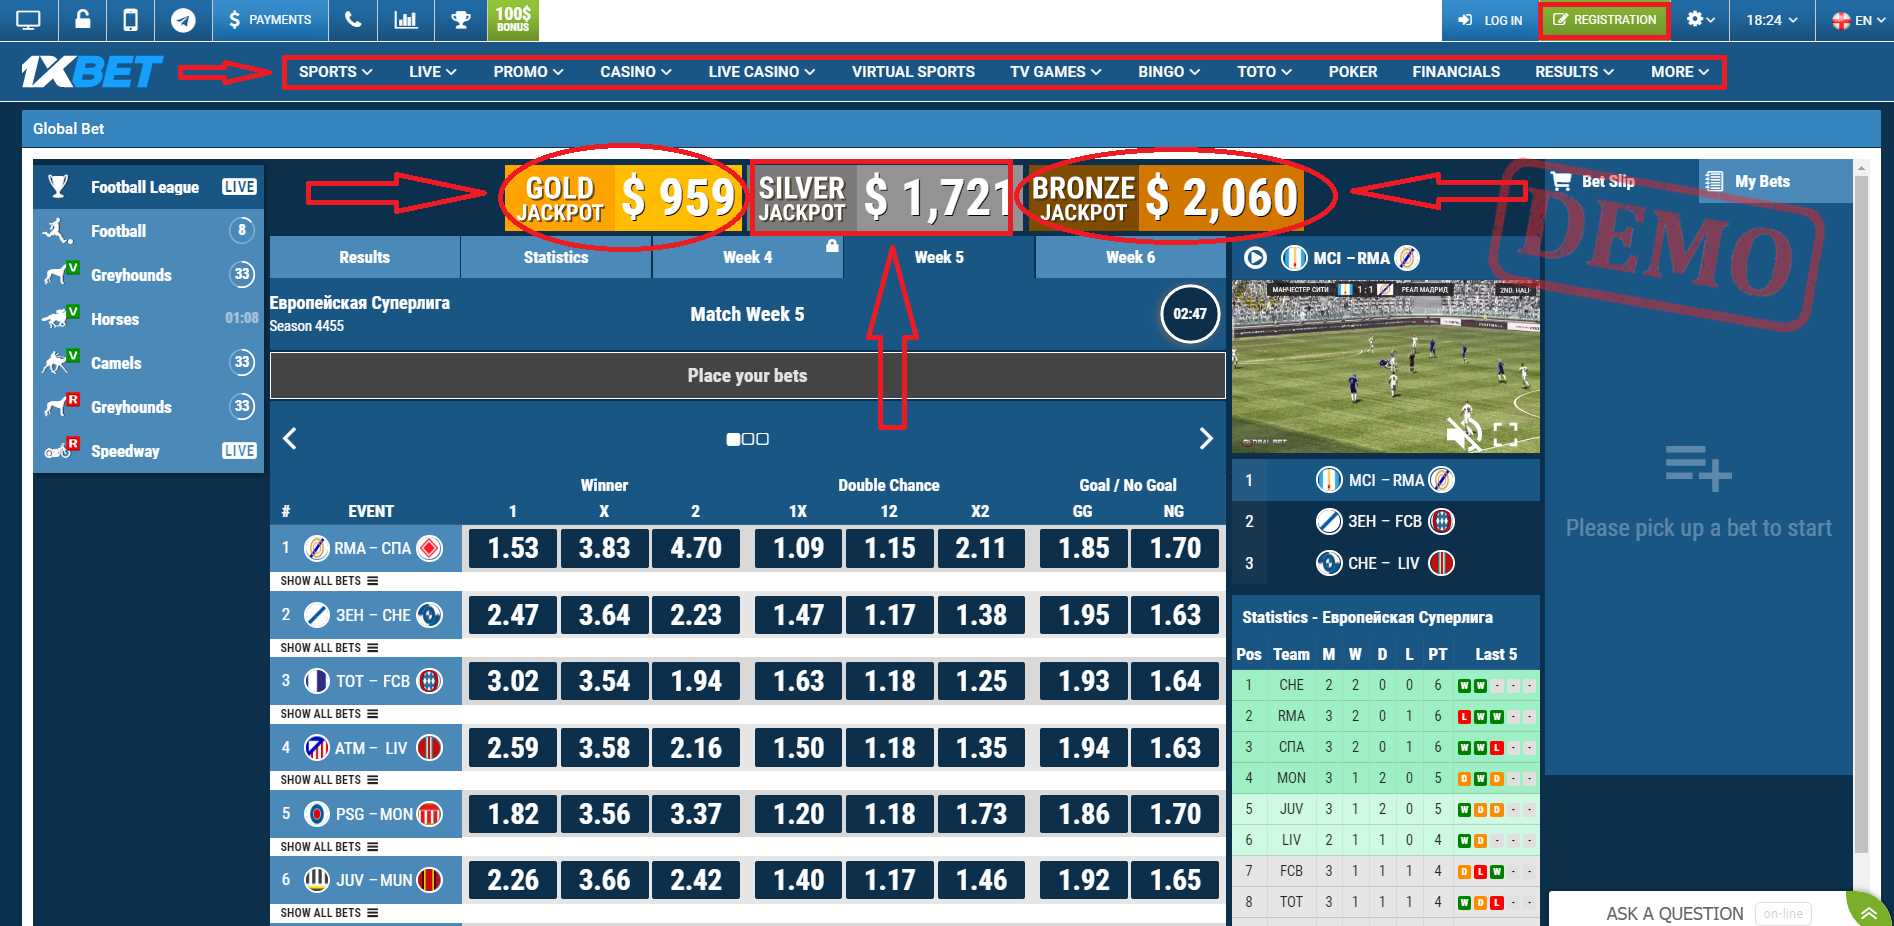The width and height of the screenshot is (1894, 926).
Task: Switch to the Results tab
Action: [x=364, y=257]
